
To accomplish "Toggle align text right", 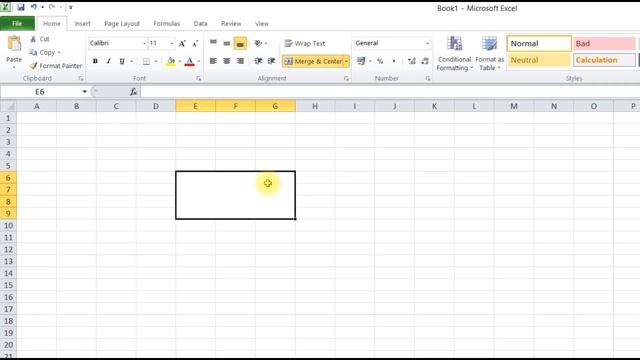I will (240, 61).
